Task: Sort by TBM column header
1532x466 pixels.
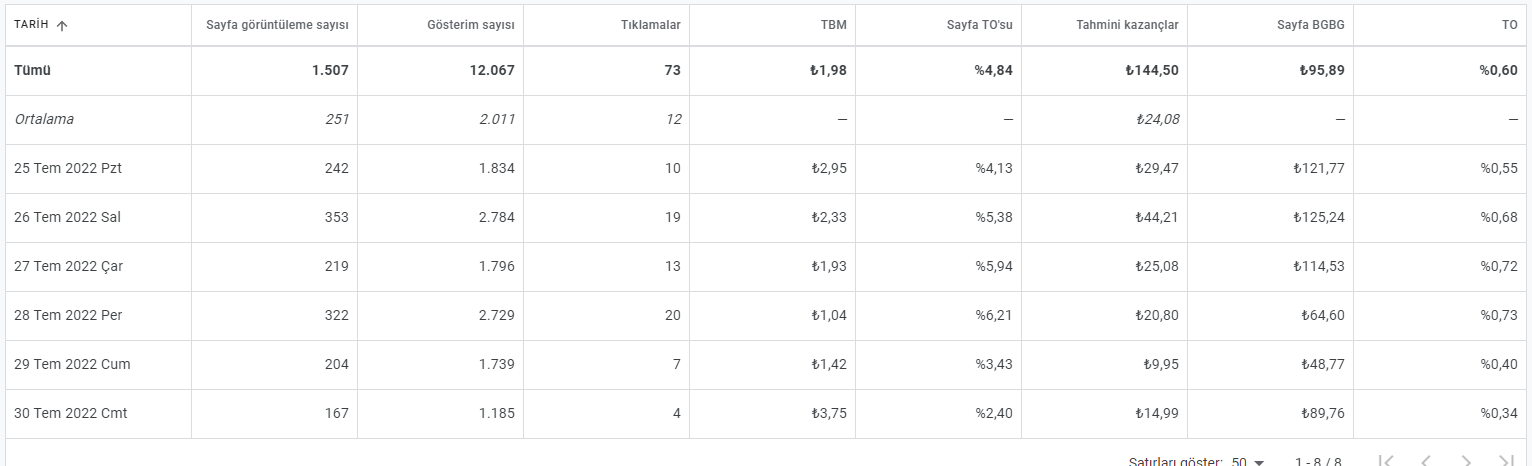Action: (x=834, y=25)
